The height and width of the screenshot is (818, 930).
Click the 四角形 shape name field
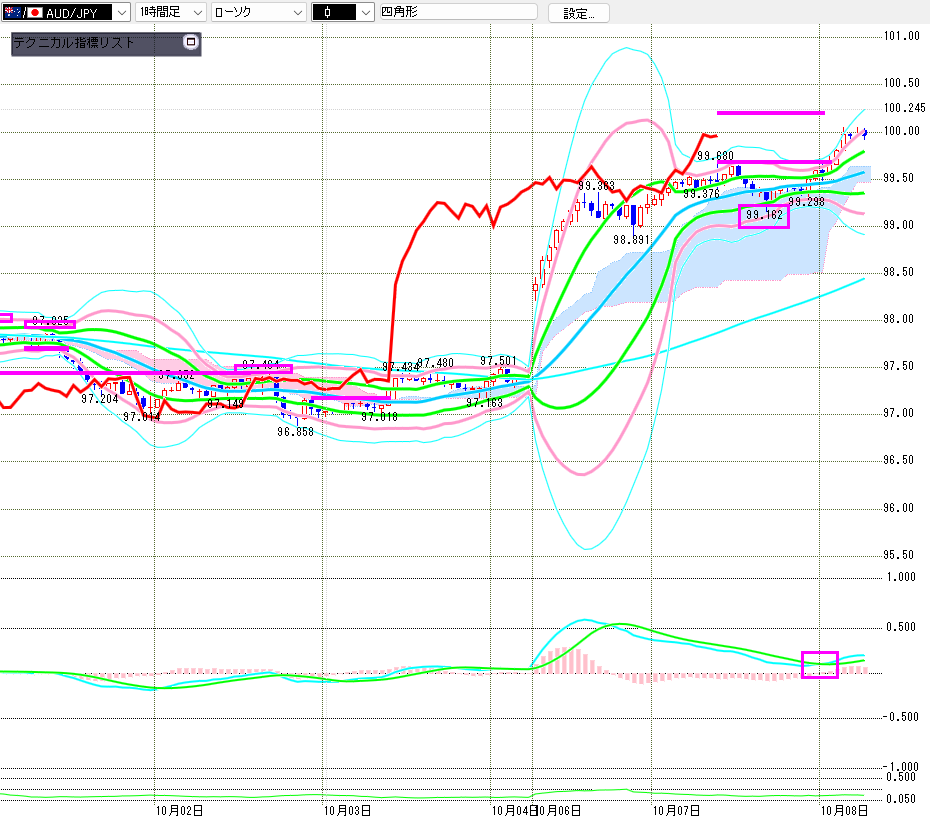coord(460,13)
